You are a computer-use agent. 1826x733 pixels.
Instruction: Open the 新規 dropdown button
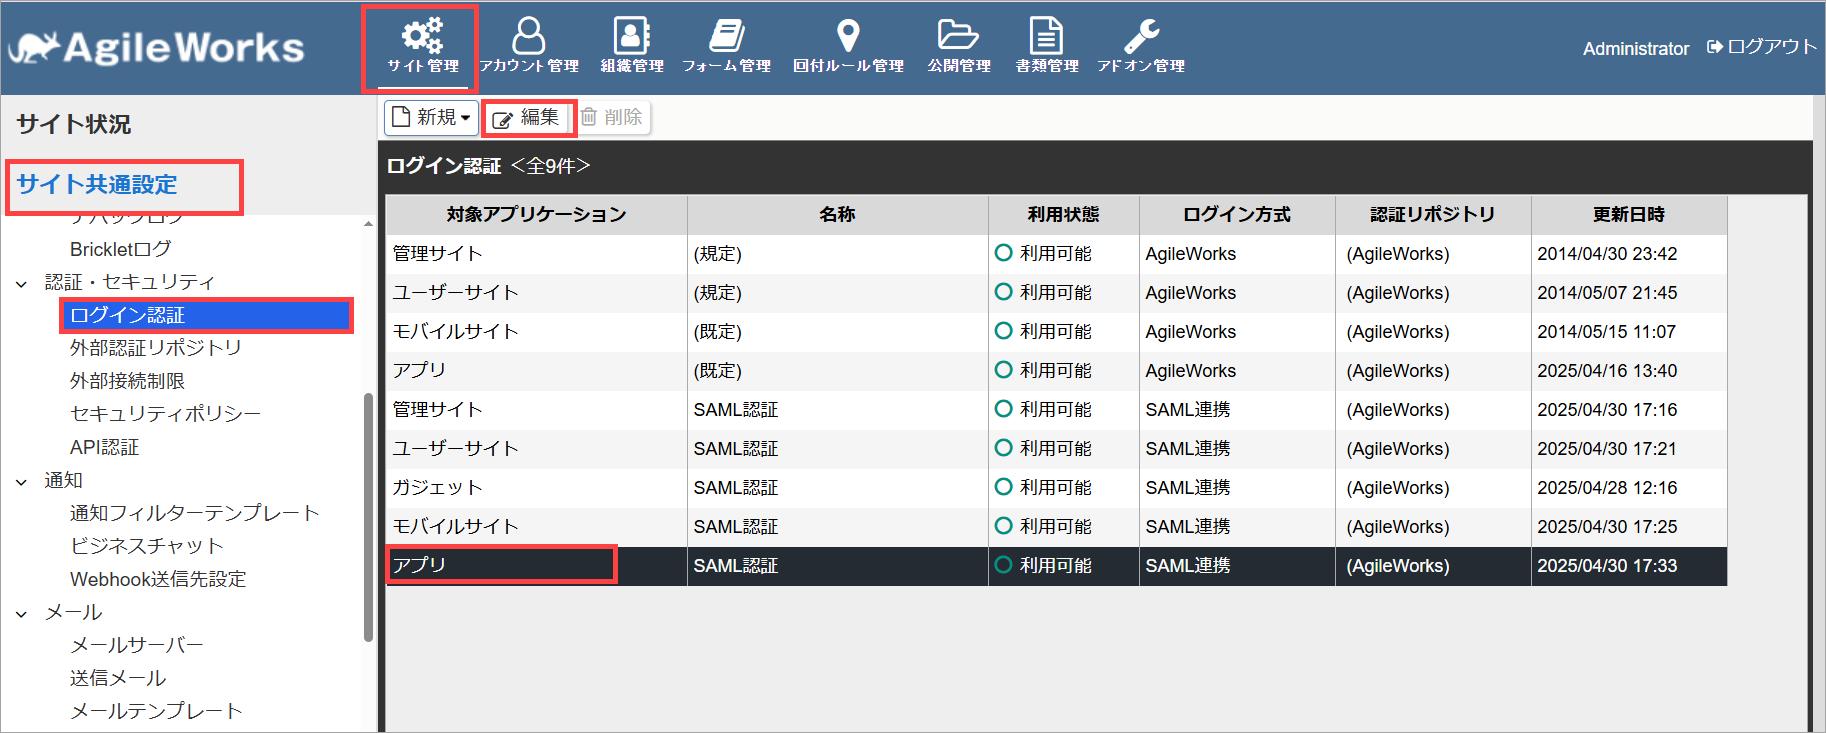pos(431,117)
